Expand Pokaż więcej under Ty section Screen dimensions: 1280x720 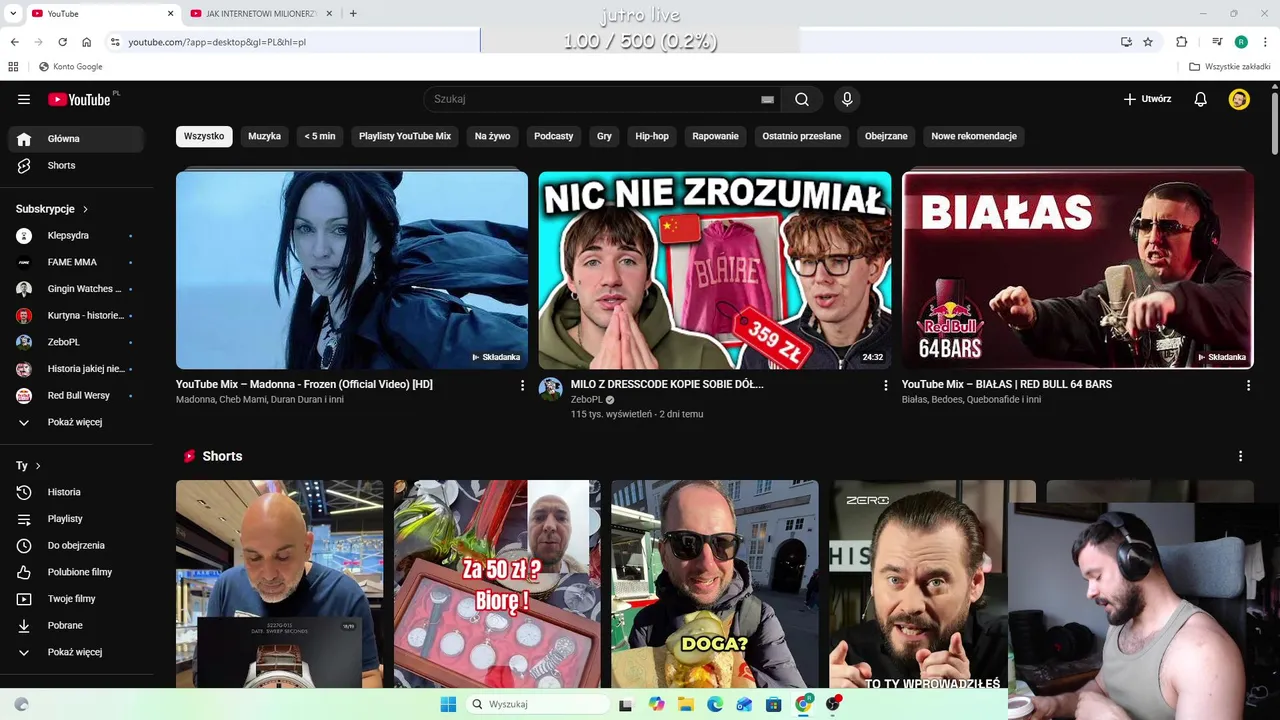[x=77, y=652]
